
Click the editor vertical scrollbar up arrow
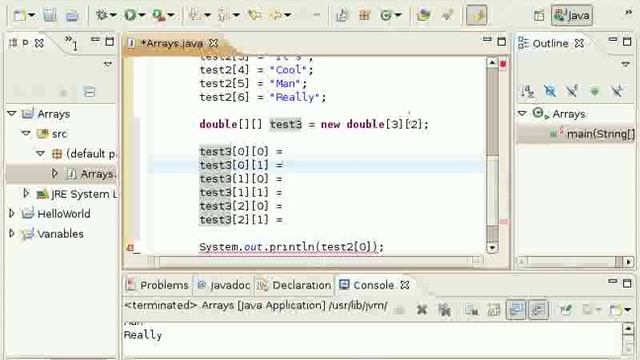492,63
